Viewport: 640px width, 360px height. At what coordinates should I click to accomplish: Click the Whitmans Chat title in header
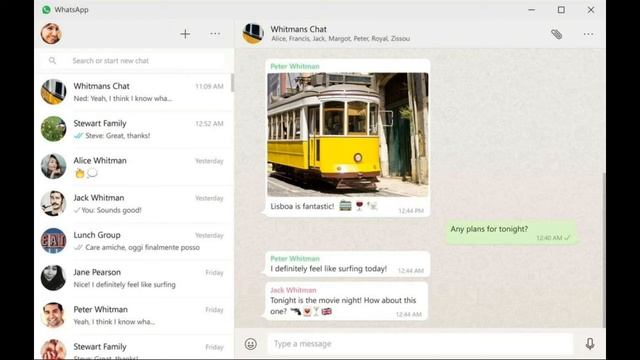coord(298,29)
